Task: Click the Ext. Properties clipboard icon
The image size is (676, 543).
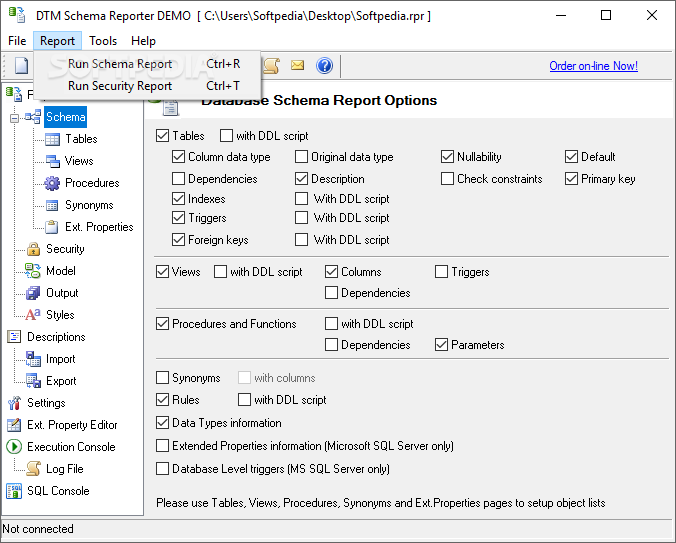Action: click(x=52, y=227)
